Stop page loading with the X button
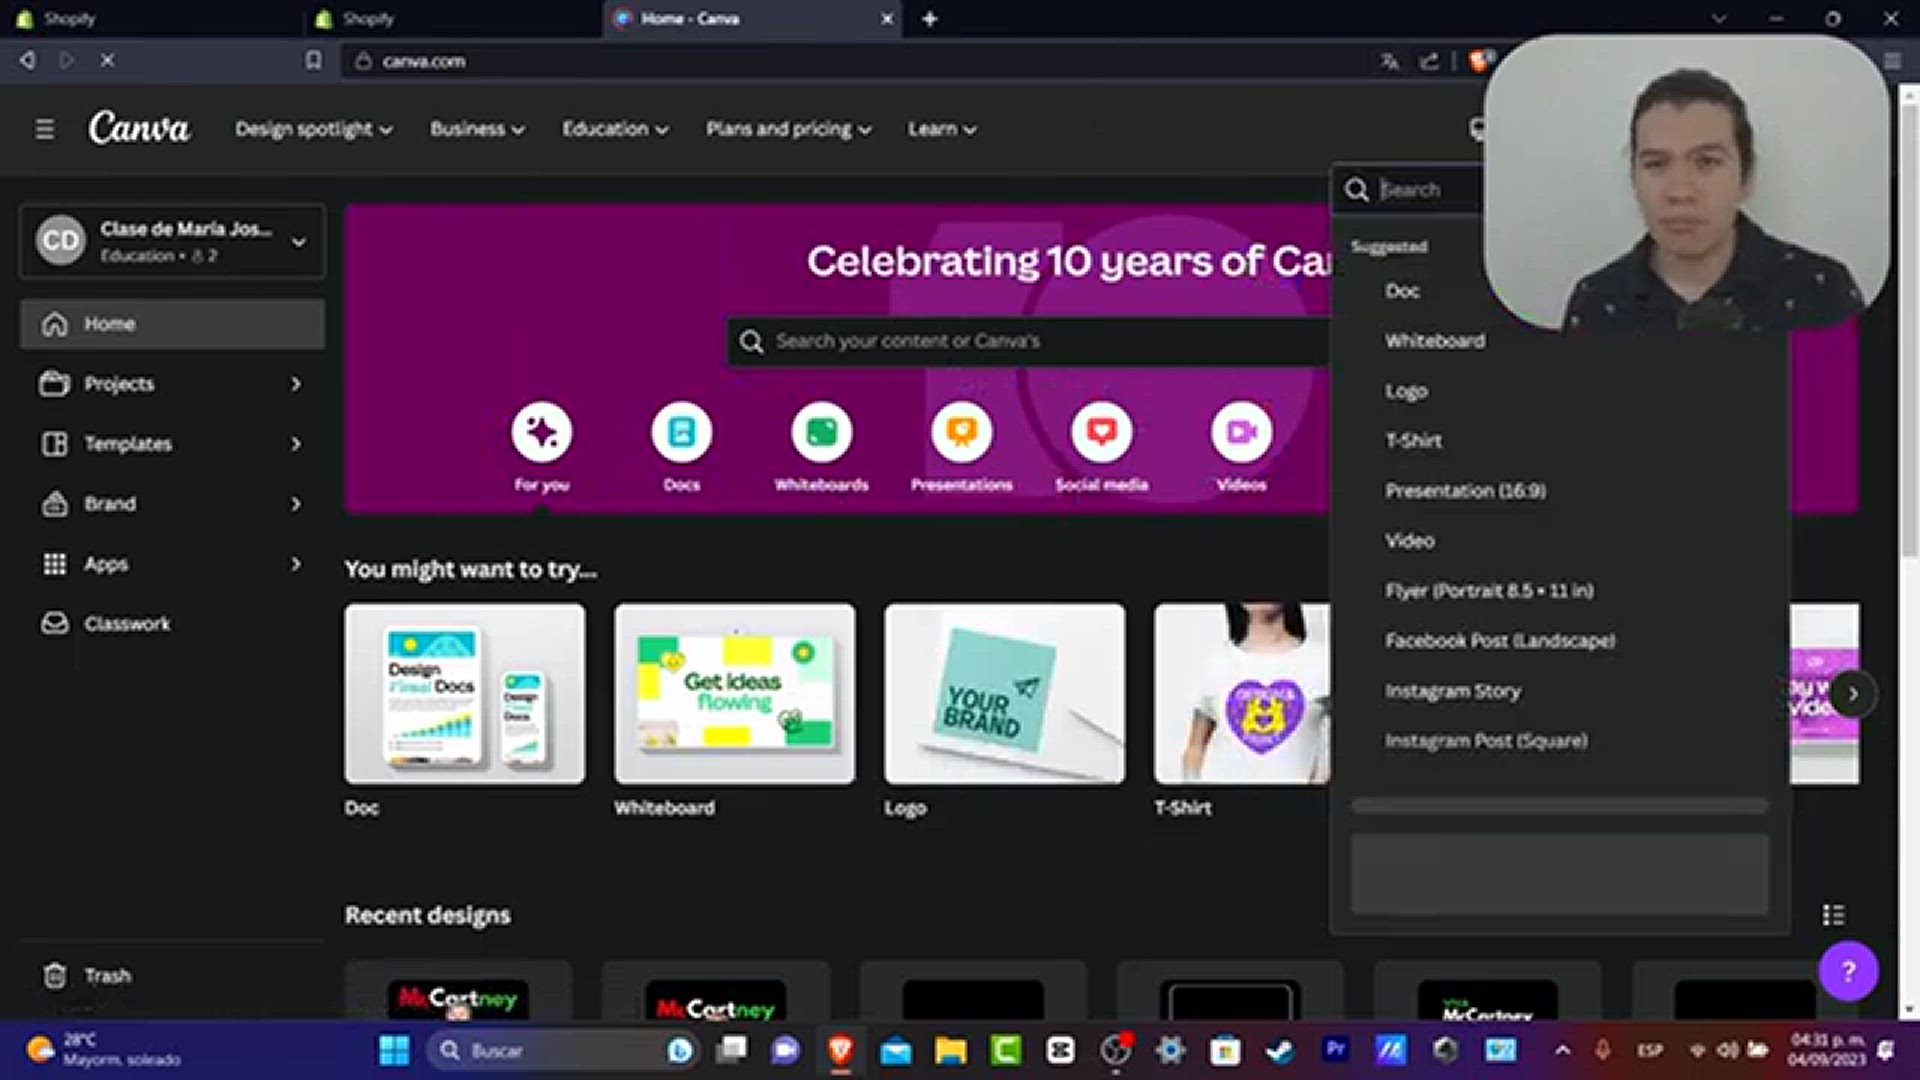1920x1080 pixels. (x=107, y=61)
